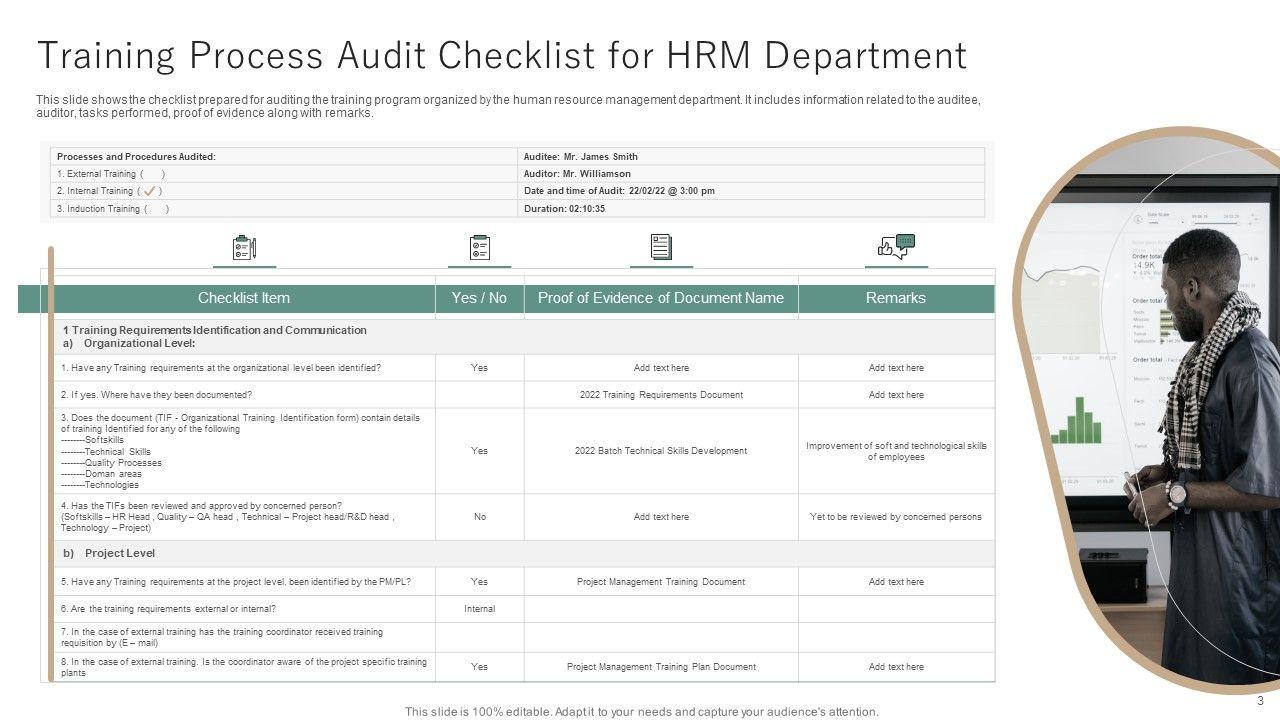Screen dimensions: 1280x720
Task: Select the Auditor: Mr. Williamson field
Action: [x=577, y=174]
